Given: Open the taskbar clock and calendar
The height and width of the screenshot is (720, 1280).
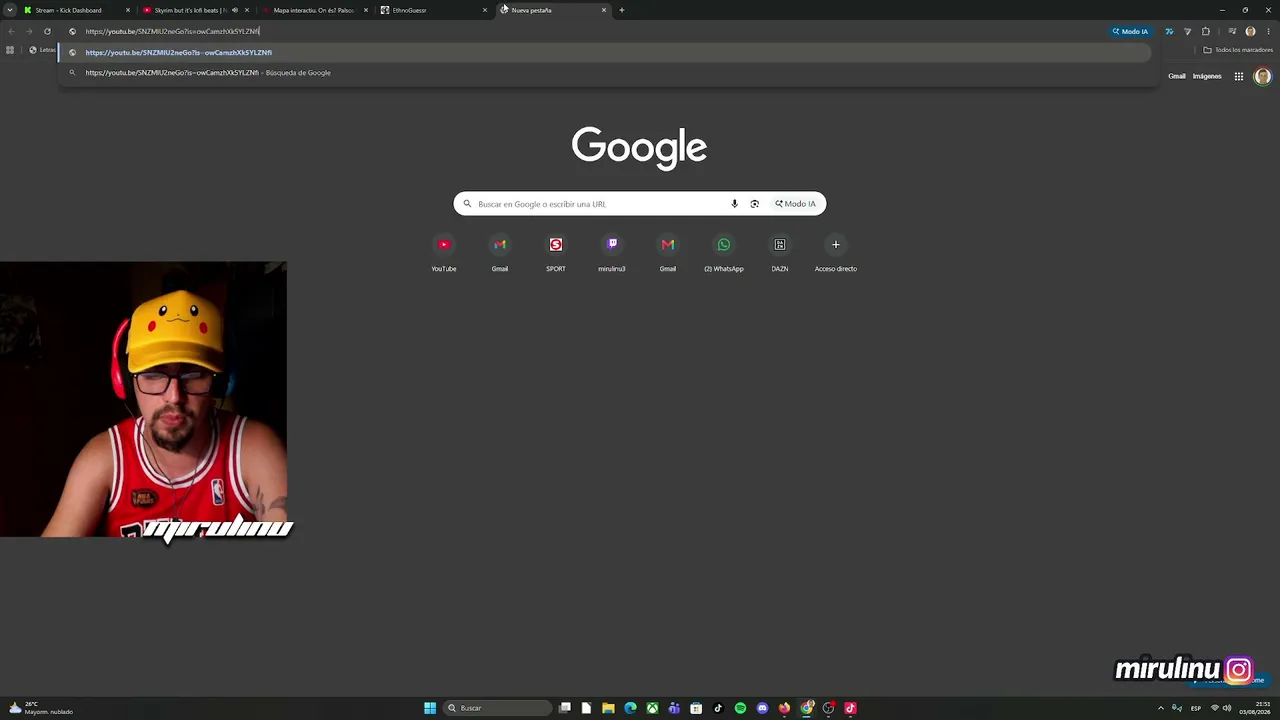Looking at the screenshot, I should point(1254,708).
